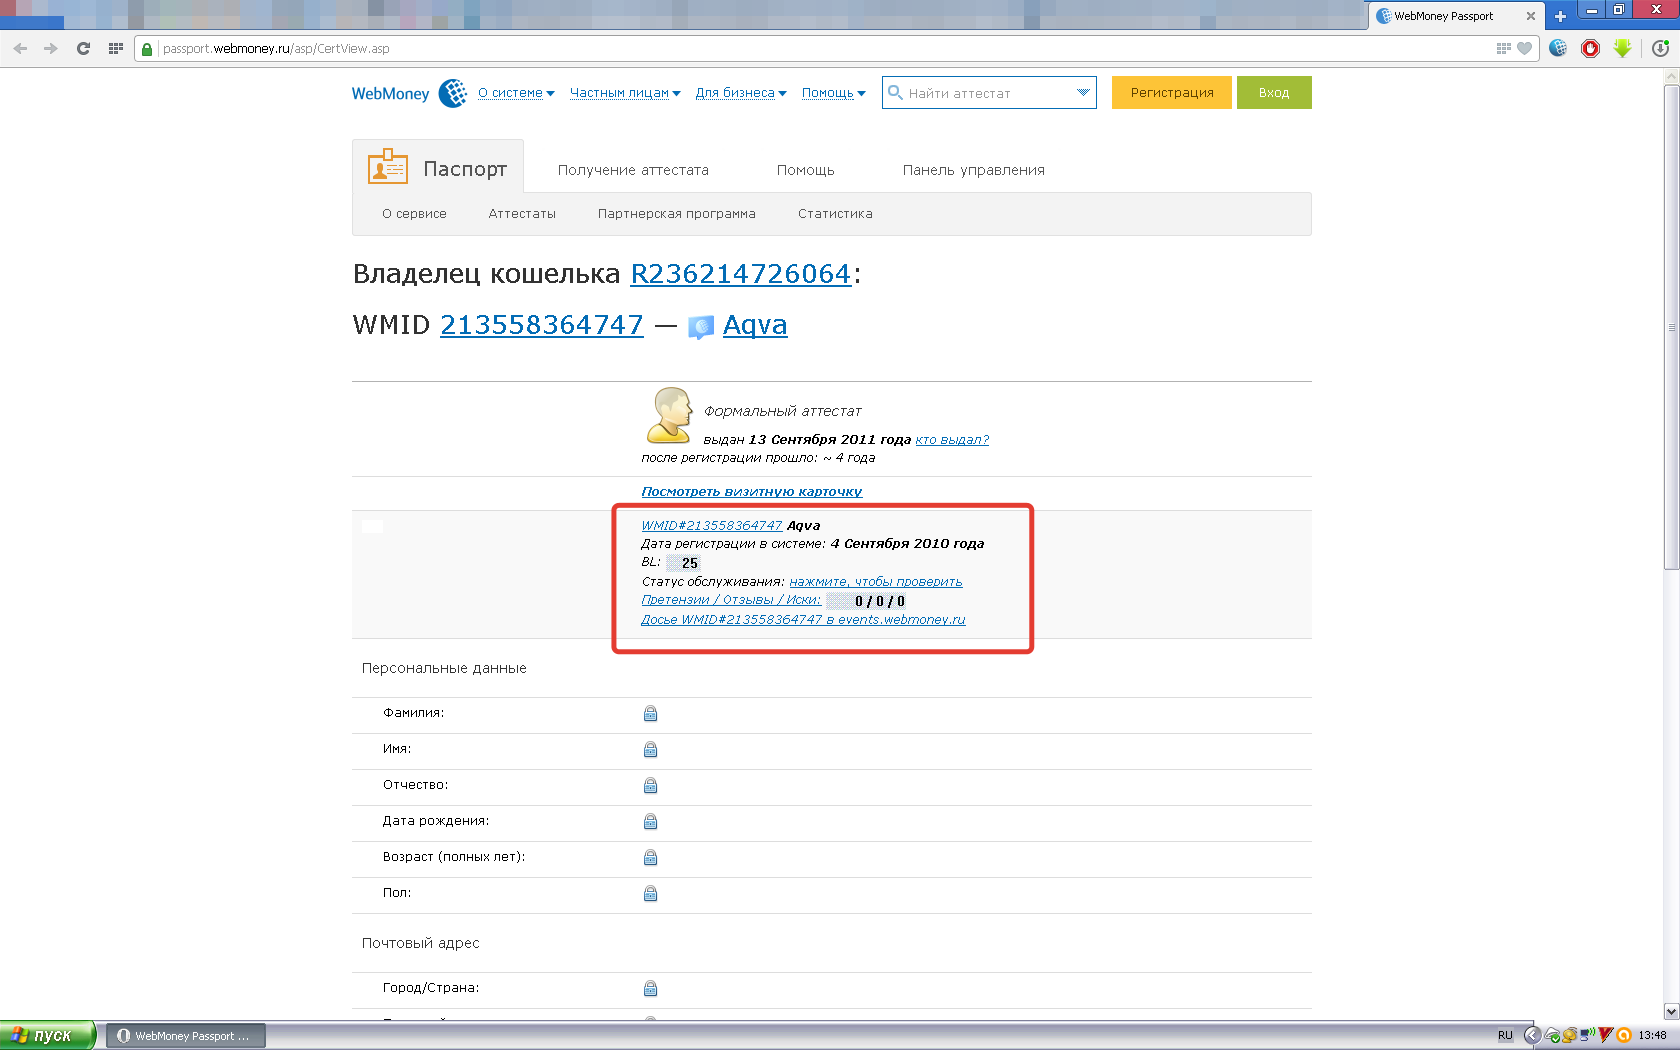This screenshot has width=1680, height=1050.
Task: Select the Паспорт tab
Action: [438, 167]
